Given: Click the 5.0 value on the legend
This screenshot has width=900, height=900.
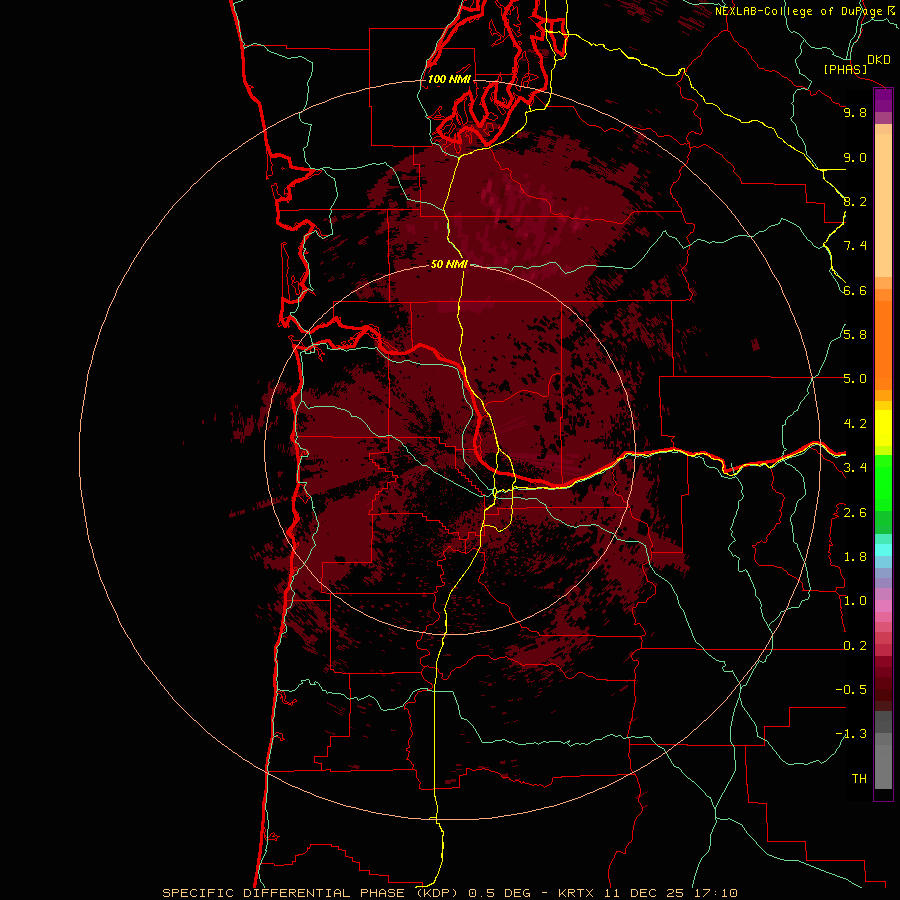Looking at the screenshot, I should coord(855,379).
